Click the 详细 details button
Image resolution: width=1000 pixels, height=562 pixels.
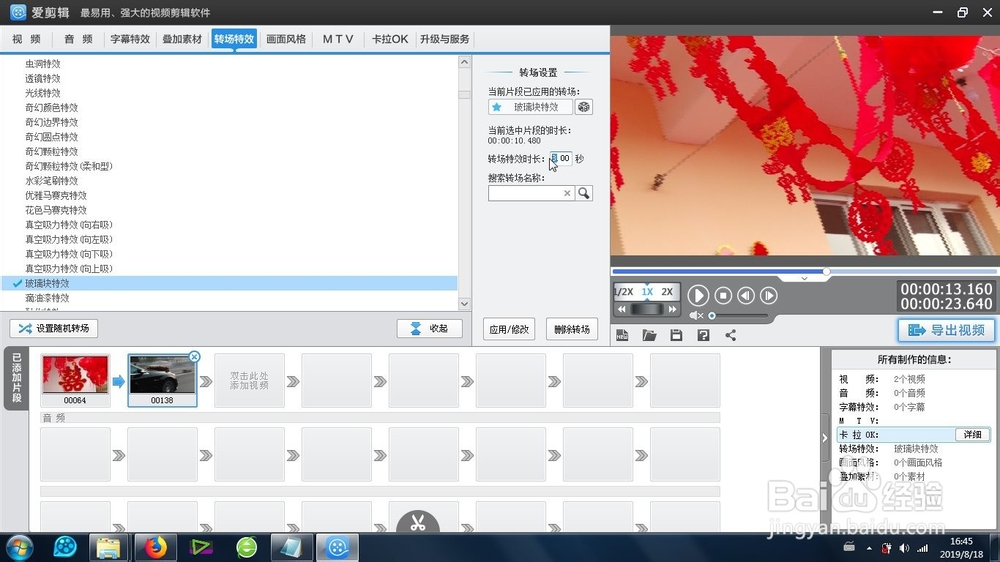coord(972,434)
